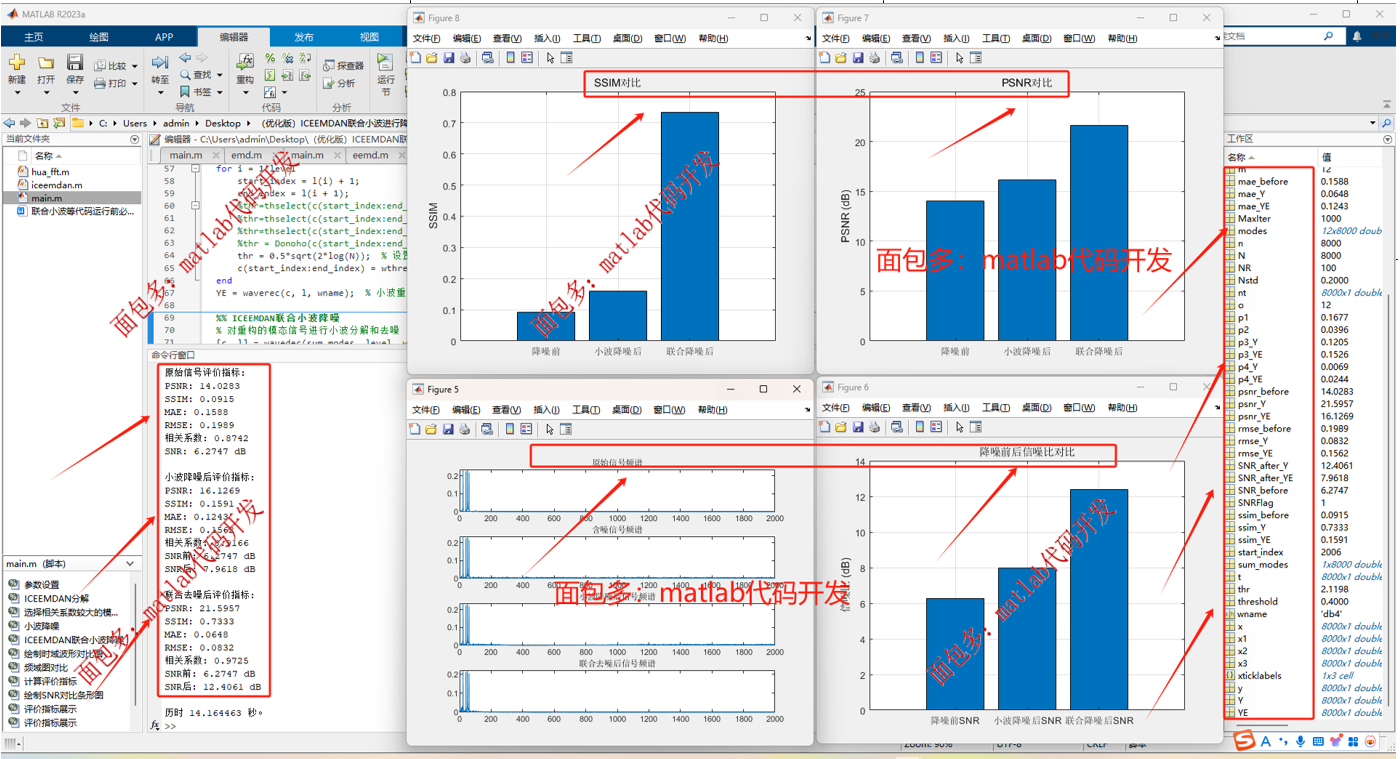
Task: Open 帮助(H) menu in Figure 6
Action: pos(1122,408)
